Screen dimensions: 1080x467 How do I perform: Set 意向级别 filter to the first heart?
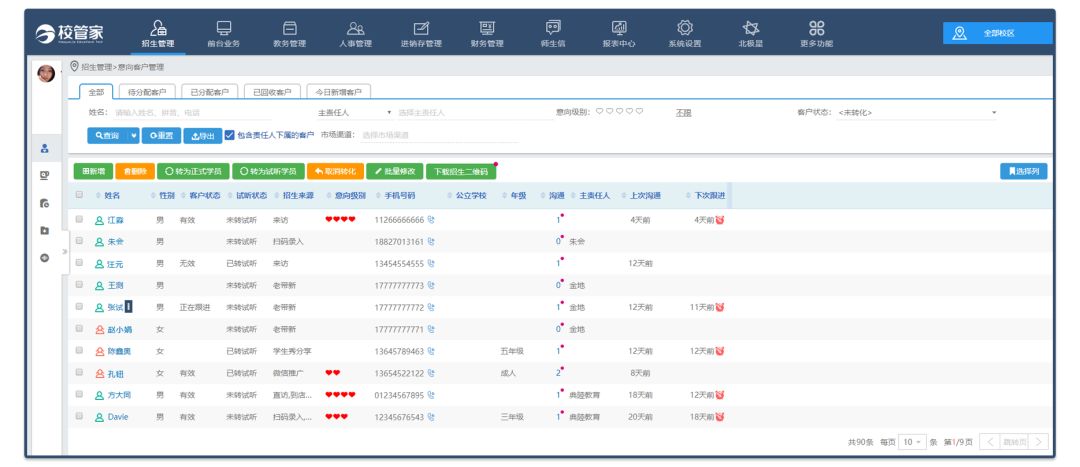tap(599, 112)
